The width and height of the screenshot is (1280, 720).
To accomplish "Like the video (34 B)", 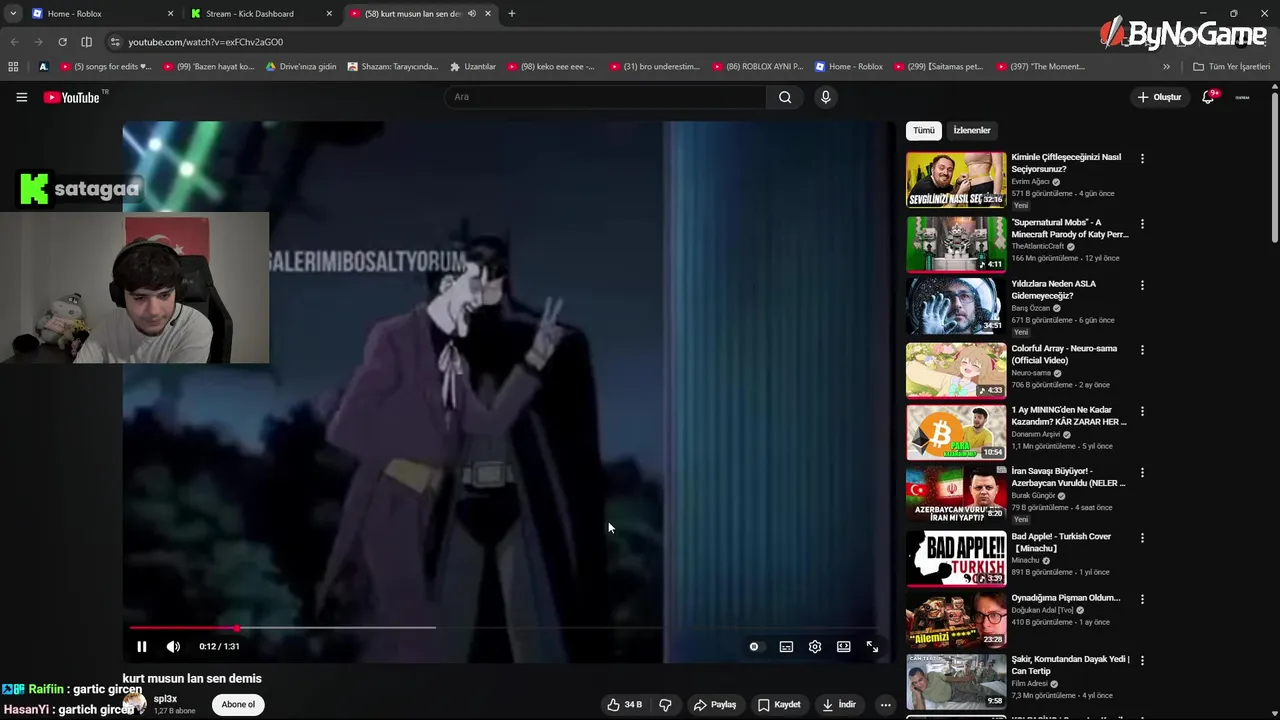I will pos(624,704).
